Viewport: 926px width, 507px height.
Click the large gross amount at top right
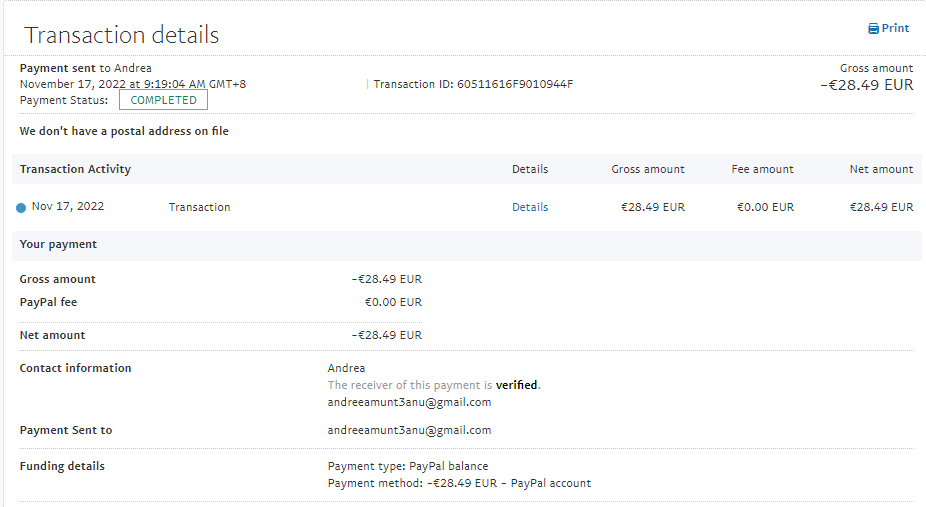pos(866,85)
